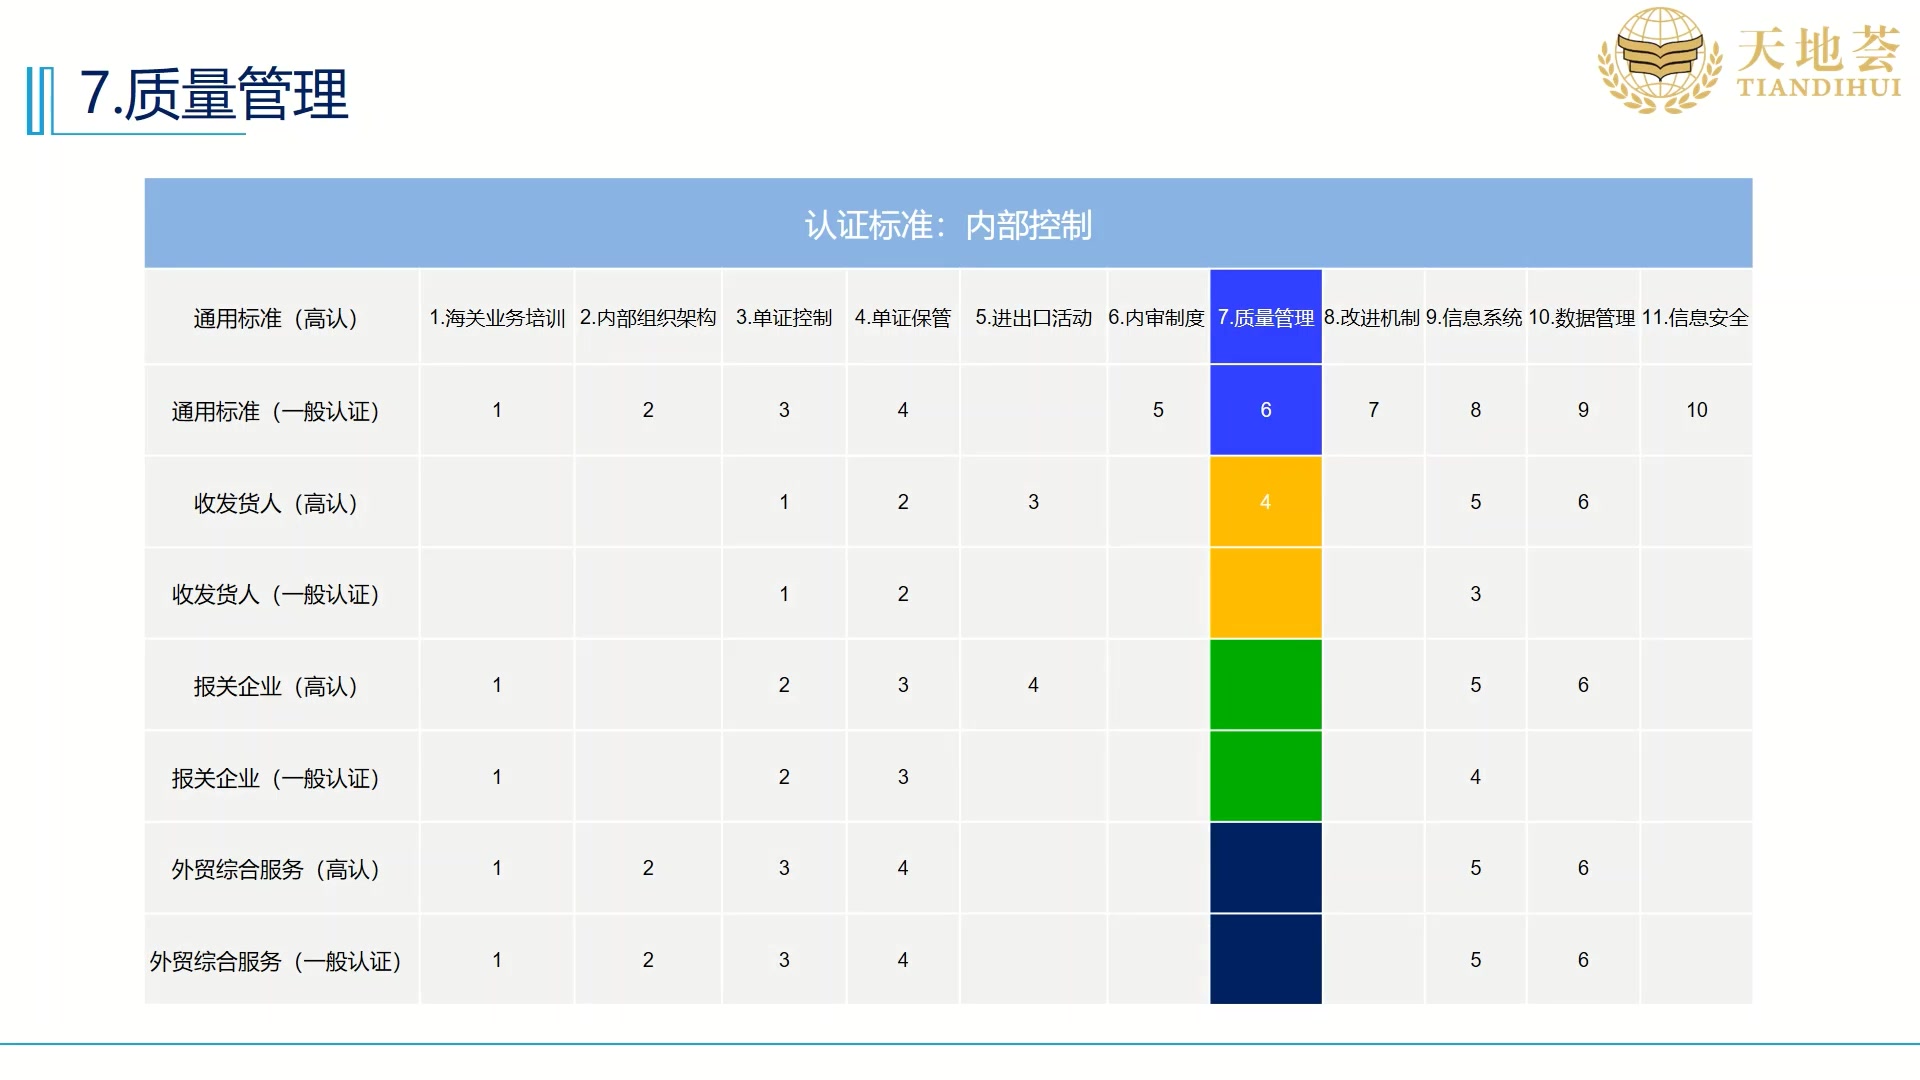Click value 1 under 海关业务培训 in 报关企业（高认）

[497, 685]
